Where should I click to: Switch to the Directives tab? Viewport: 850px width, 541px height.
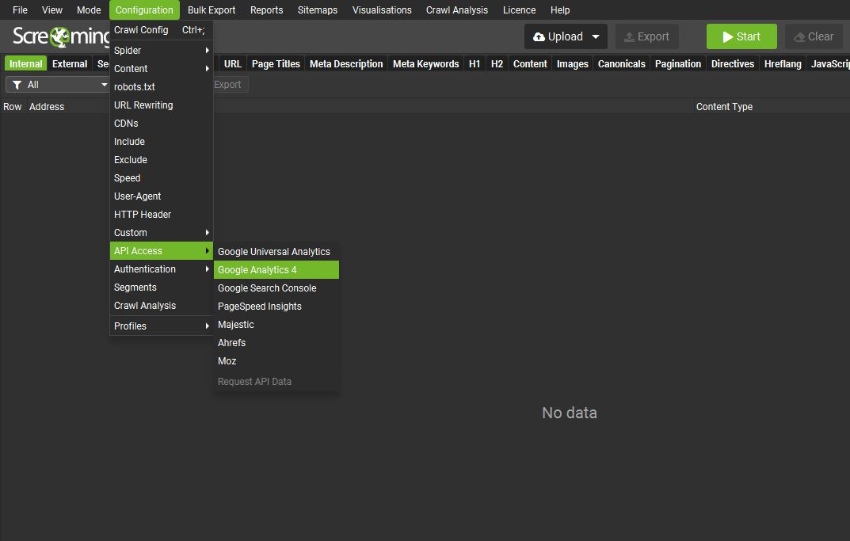(x=732, y=64)
